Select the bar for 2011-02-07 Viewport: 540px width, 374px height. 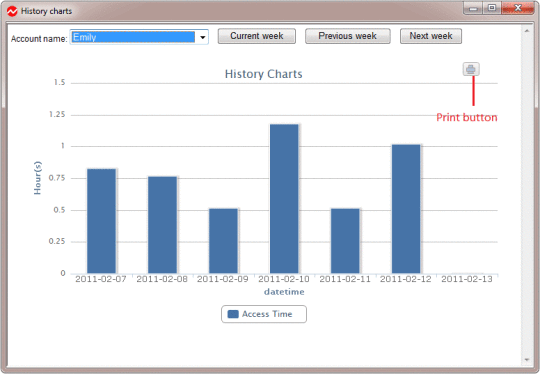pos(101,221)
